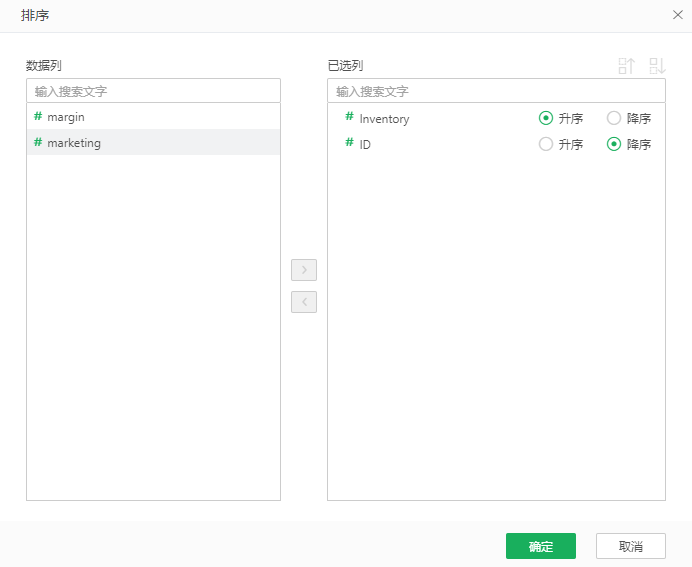The width and height of the screenshot is (692, 567).
Task: Click the numeric type icon beside marketing
Action: tap(38, 143)
